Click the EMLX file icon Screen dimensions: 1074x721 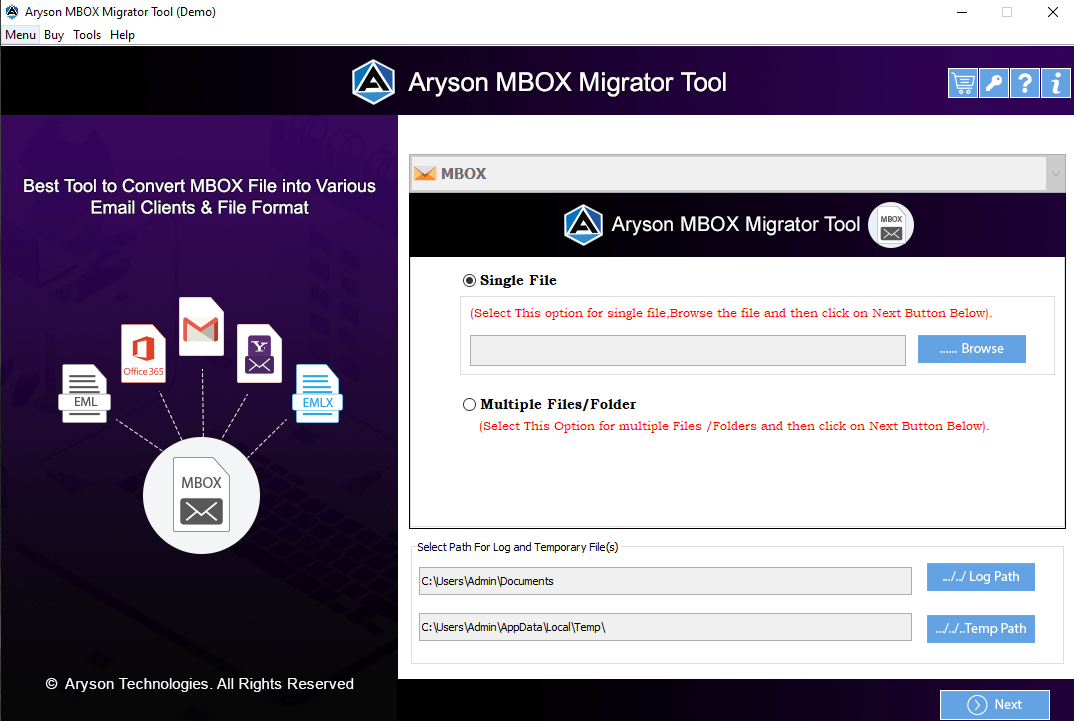318,393
